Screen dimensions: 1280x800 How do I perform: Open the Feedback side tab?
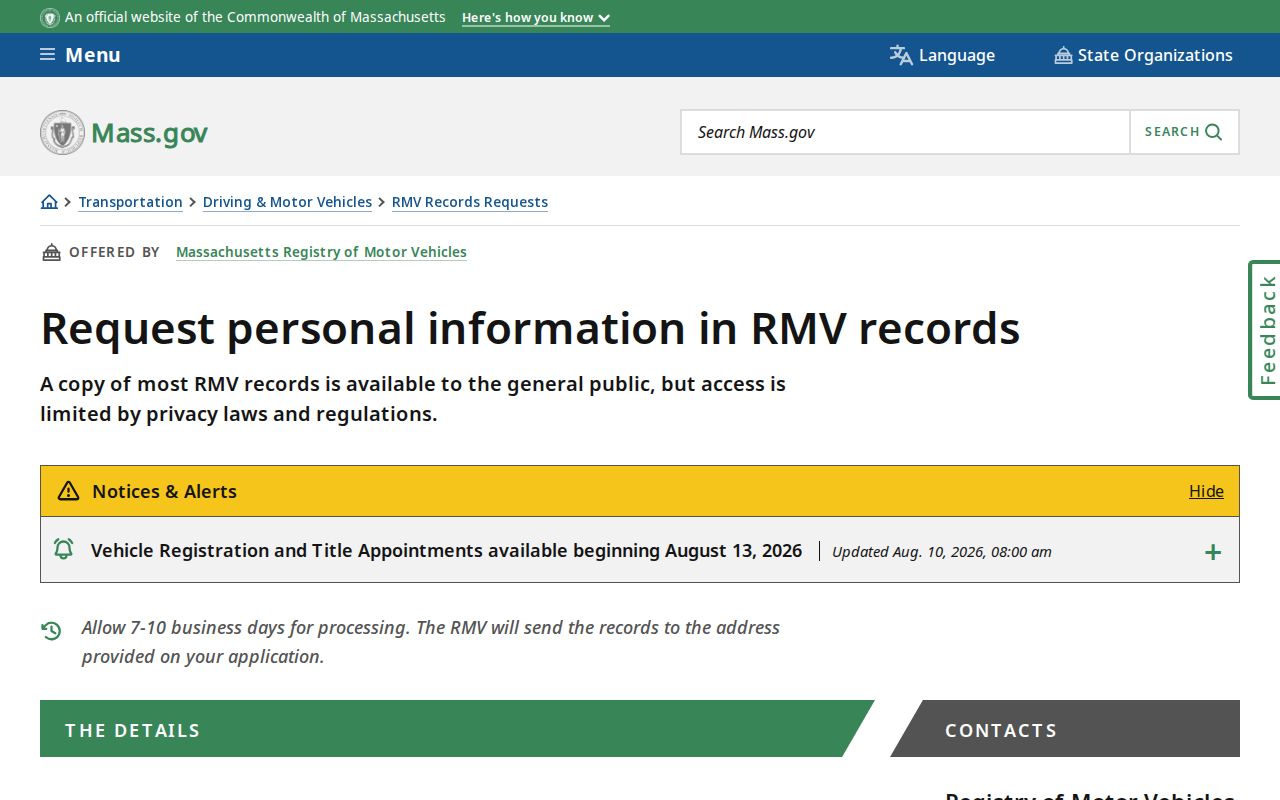[x=1265, y=330]
